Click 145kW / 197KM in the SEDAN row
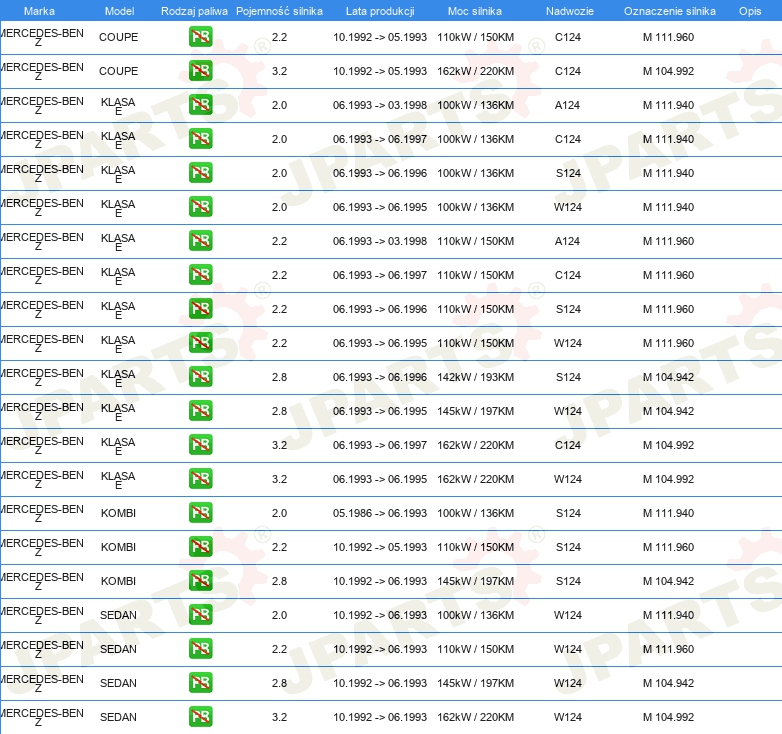Viewport: 782px width, 734px height. (475, 683)
